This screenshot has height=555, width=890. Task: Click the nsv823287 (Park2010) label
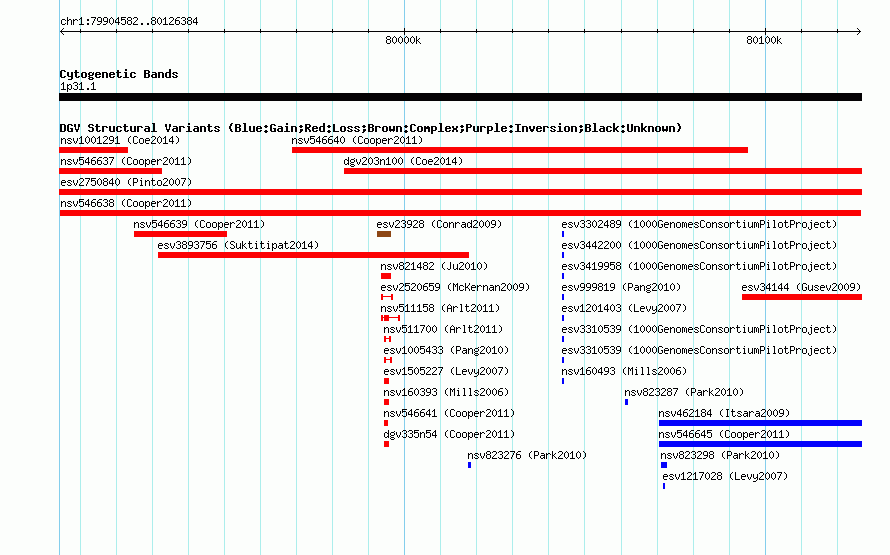point(684,392)
